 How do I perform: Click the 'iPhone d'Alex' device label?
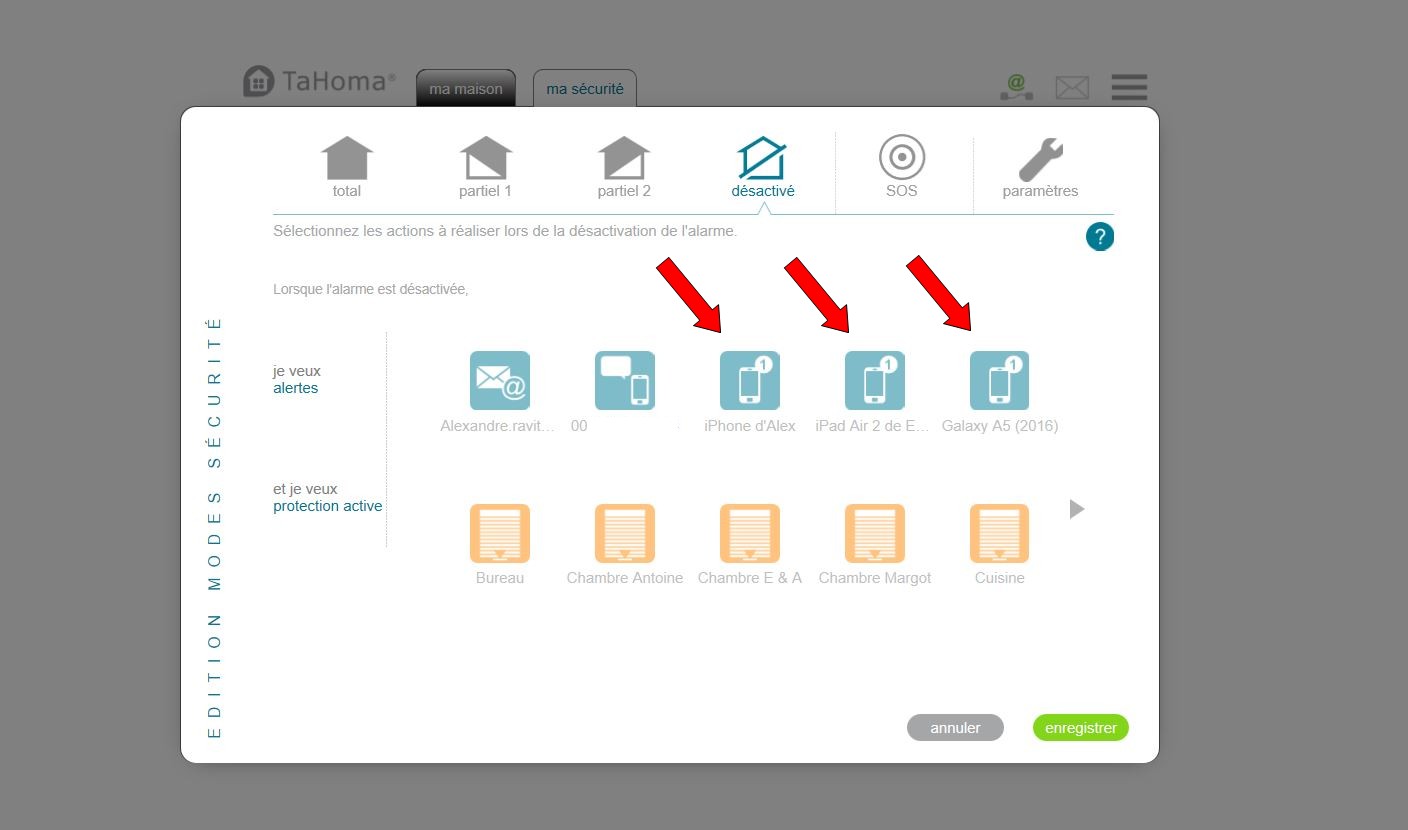[x=750, y=426]
